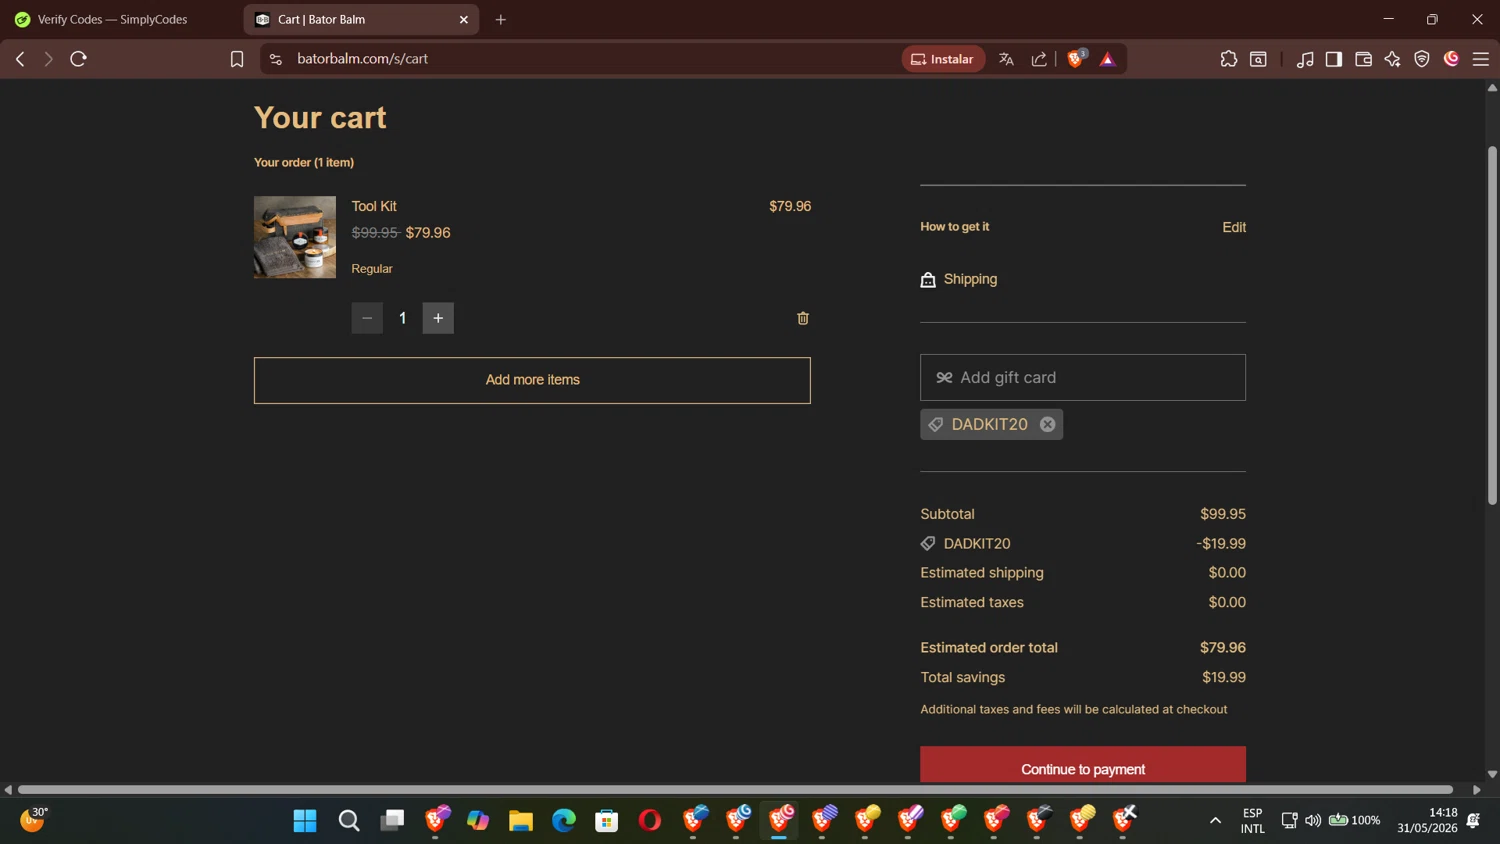Open the volume control in system tray
Viewport: 1500px width, 844px height.
click(1313, 821)
